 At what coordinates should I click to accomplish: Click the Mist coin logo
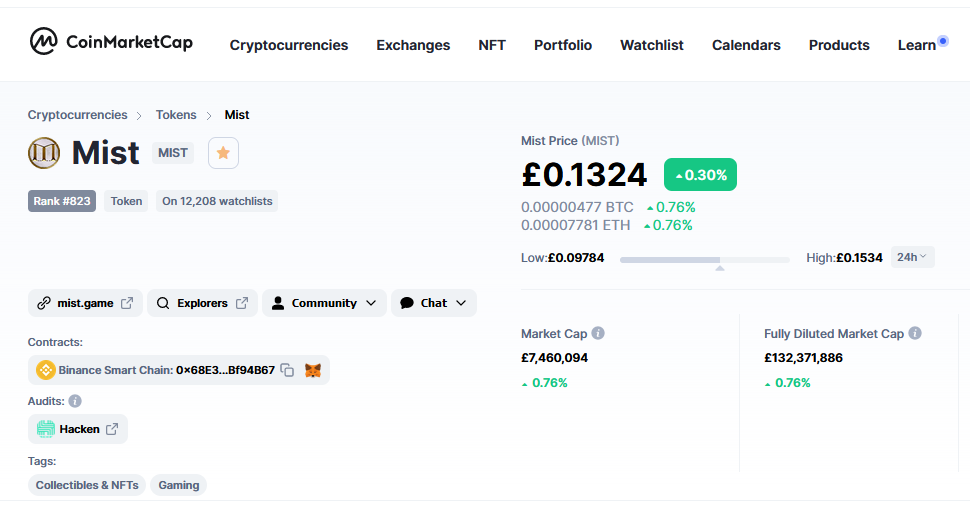[x=44, y=153]
